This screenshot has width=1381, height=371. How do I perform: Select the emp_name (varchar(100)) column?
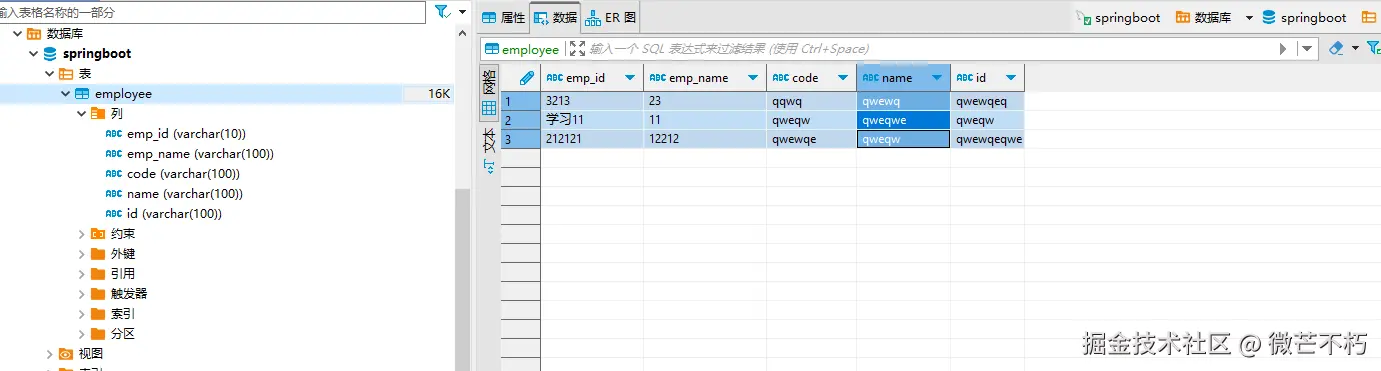(x=200, y=154)
